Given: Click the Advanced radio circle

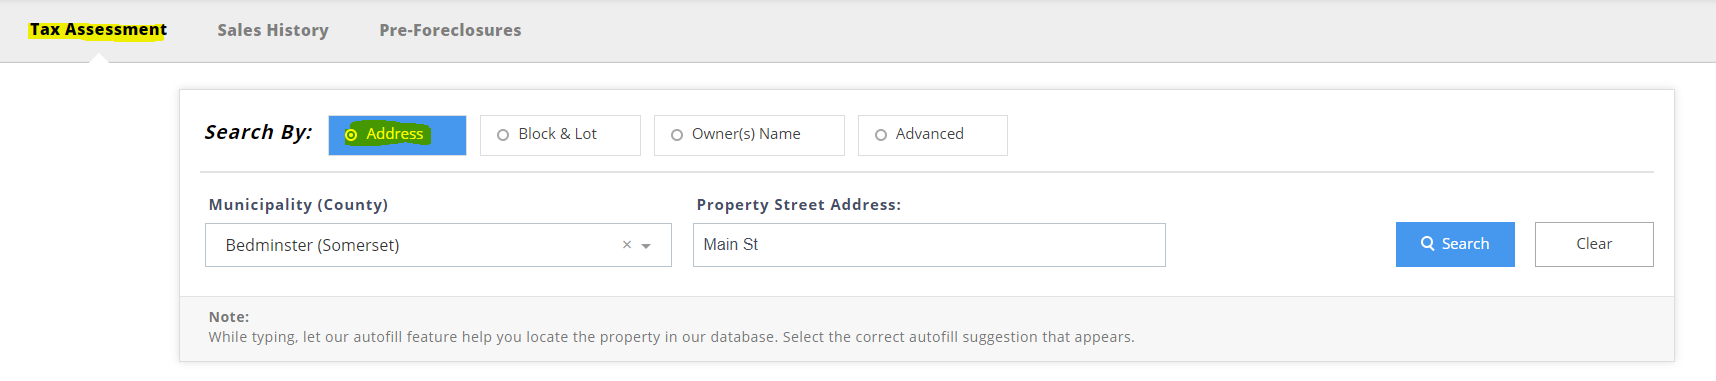Looking at the screenshot, I should pos(881,135).
